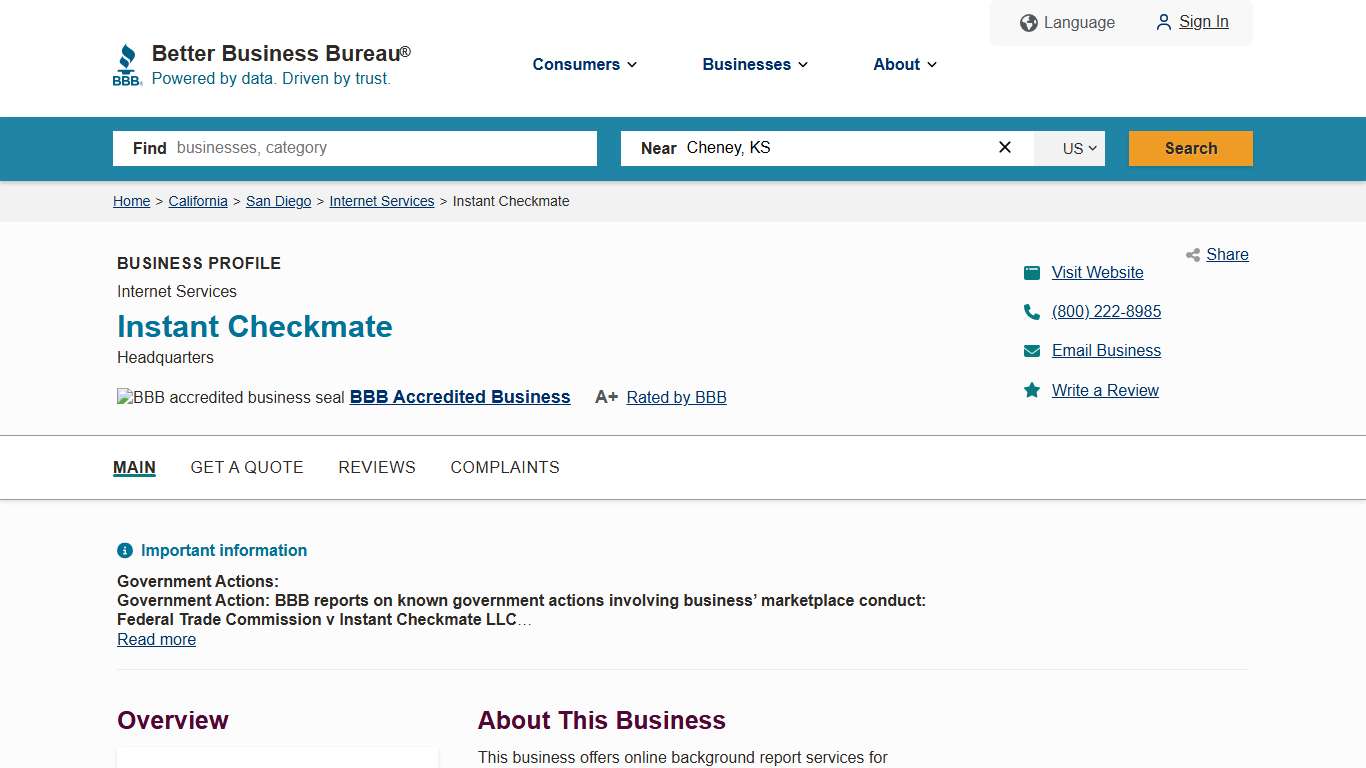Screen dimensions: 1366x768
Task: Open the US country dropdown
Action: click(x=1069, y=148)
